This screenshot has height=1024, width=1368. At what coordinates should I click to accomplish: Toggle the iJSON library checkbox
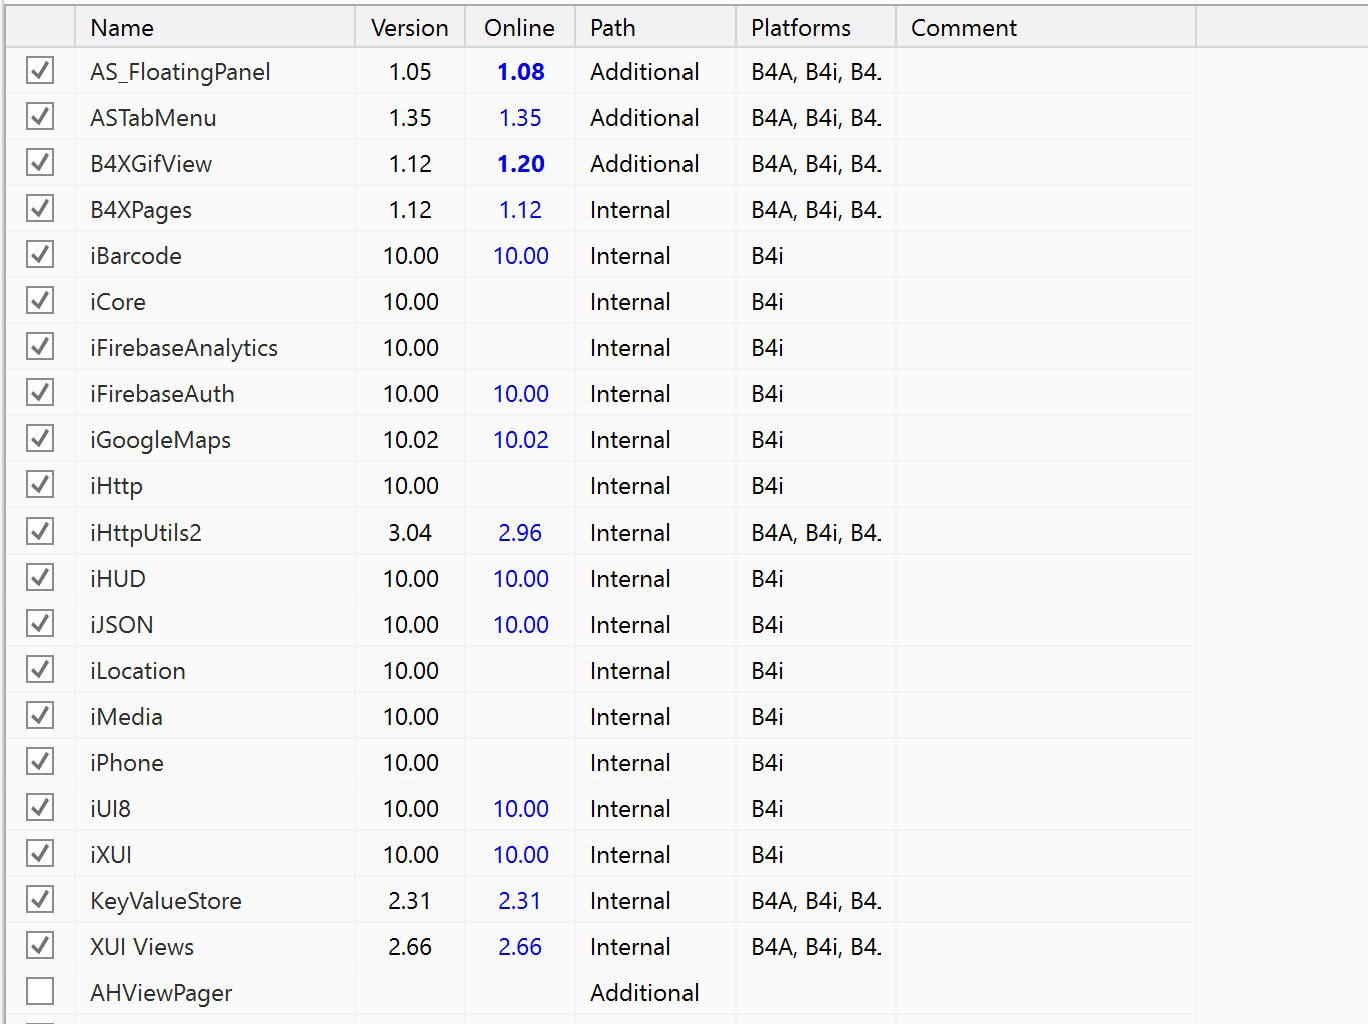(x=40, y=624)
